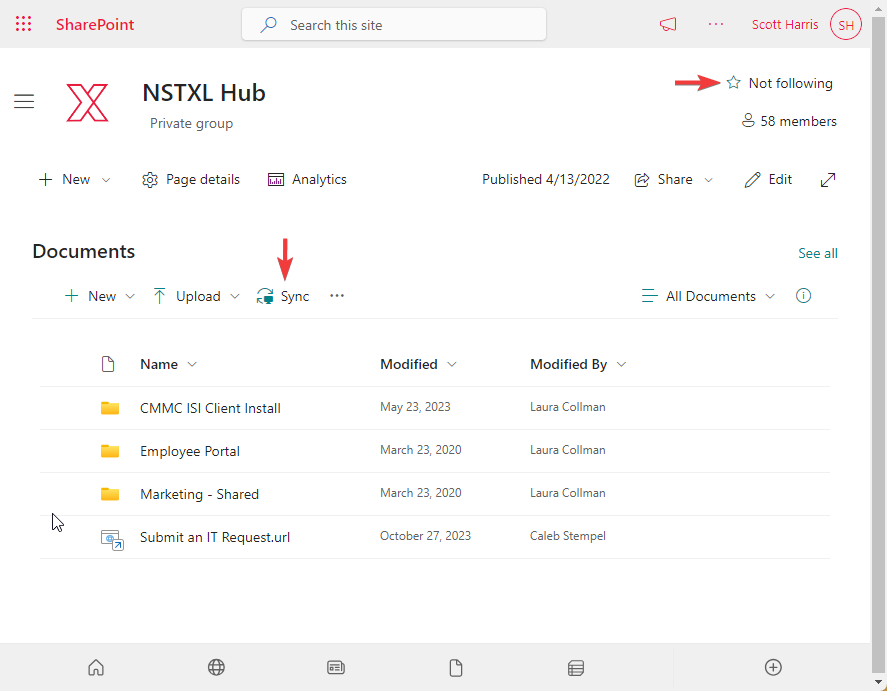Open Home in the bottom bar
Image resolution: width=887 pixels, height=691 pixels.
click(x=96, y=668)
